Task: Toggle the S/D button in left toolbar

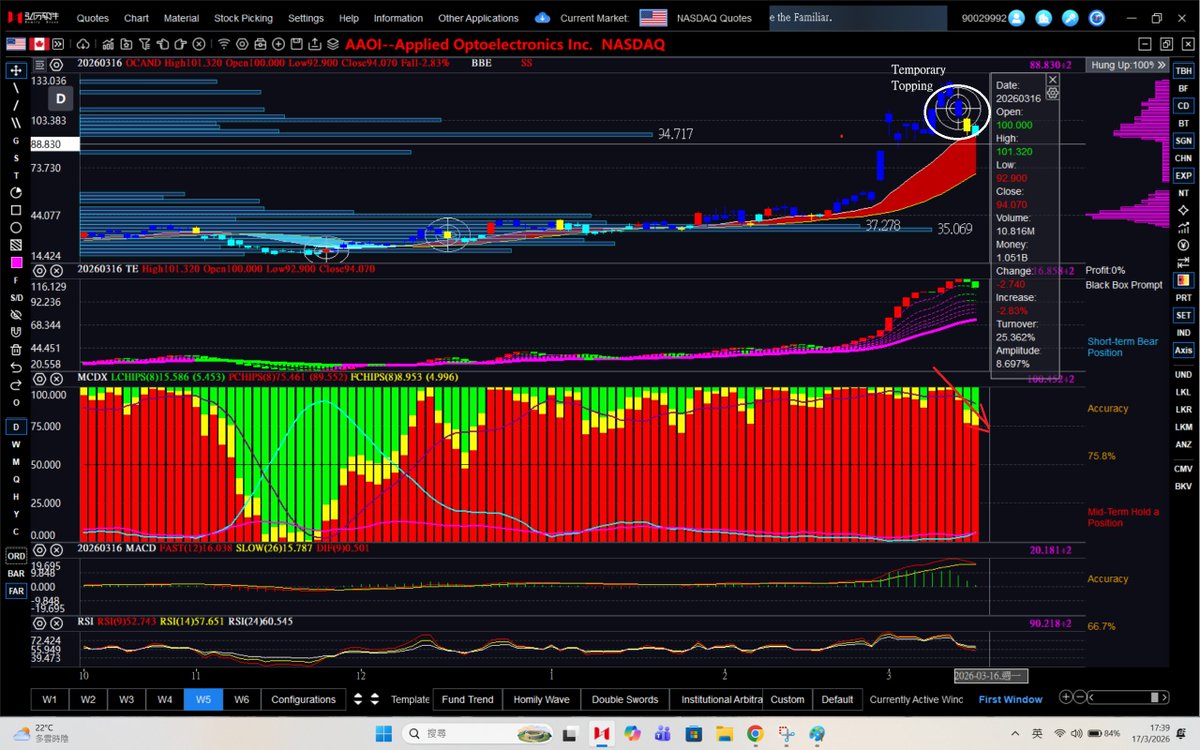Action: click(x=16, y=298)
